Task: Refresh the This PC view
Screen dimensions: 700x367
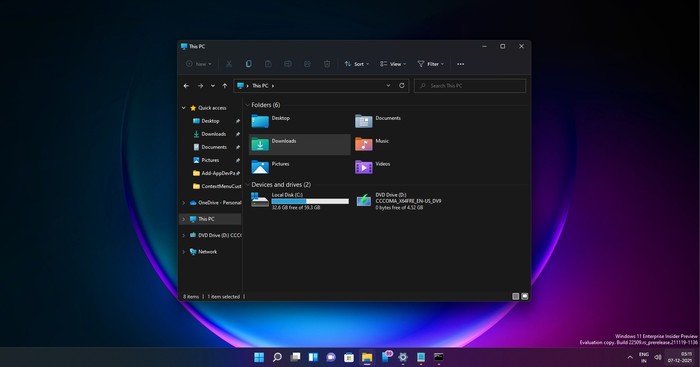Action: (x=401, y=85)
